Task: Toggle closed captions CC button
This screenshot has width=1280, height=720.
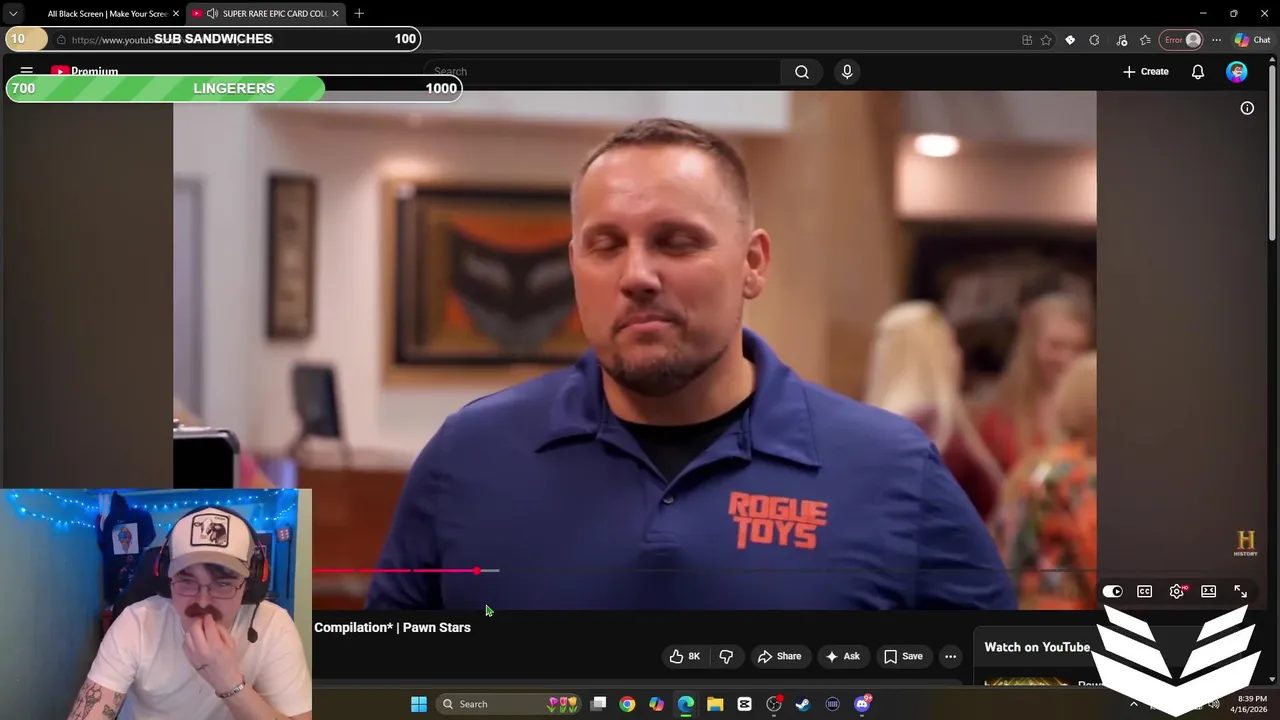Action: click(x=1145, y=591)
